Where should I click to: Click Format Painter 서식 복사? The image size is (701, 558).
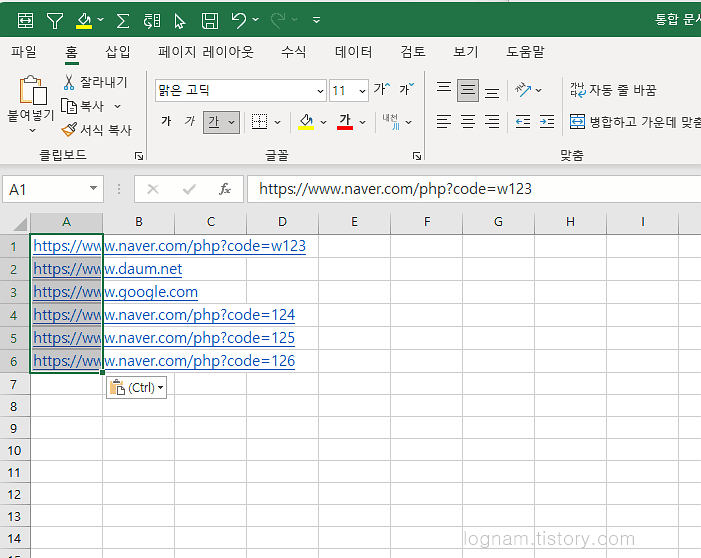point(97,130)
